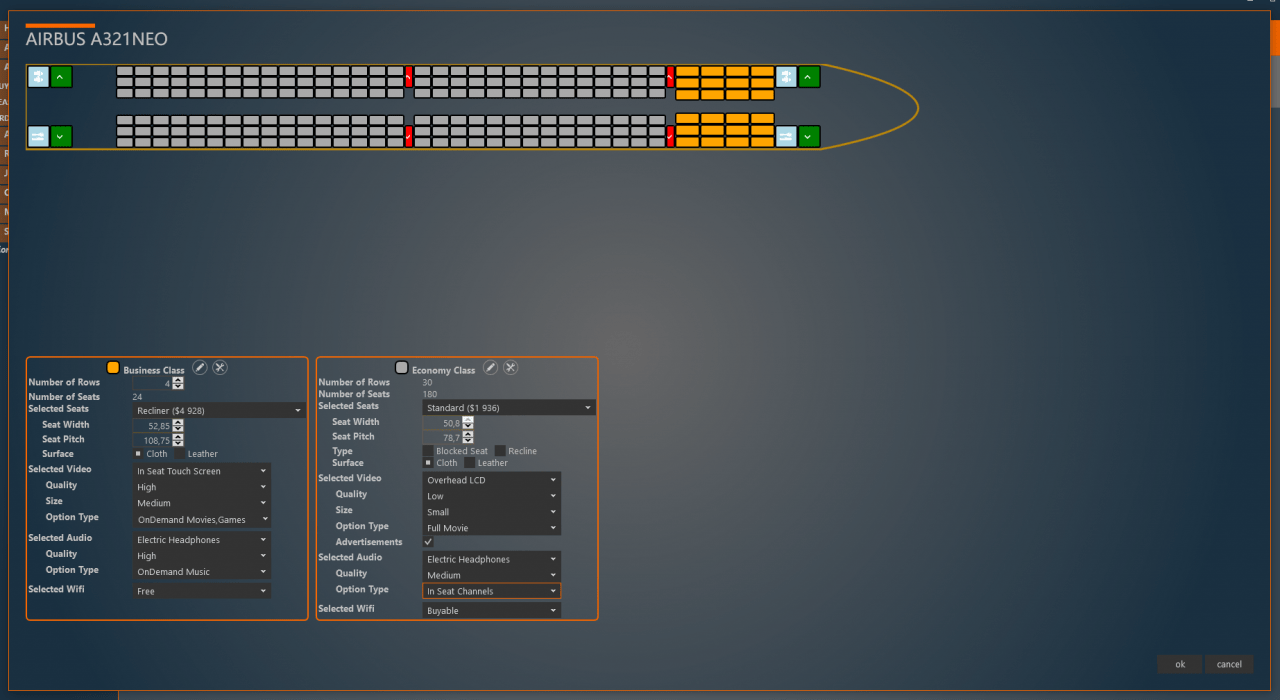
Task: Open the Recliner ($4 928) seats dropdown
Action: (x=219, y=410)
